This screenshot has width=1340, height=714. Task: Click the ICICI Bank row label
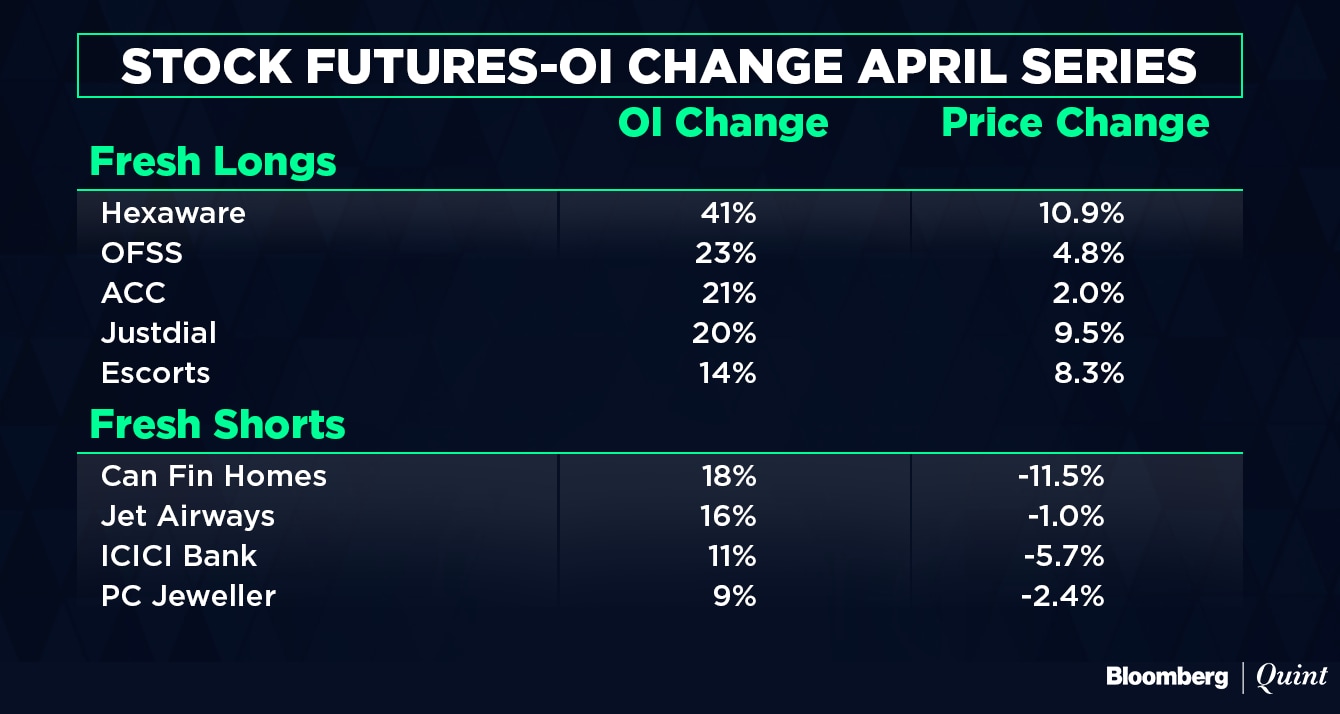179,556
